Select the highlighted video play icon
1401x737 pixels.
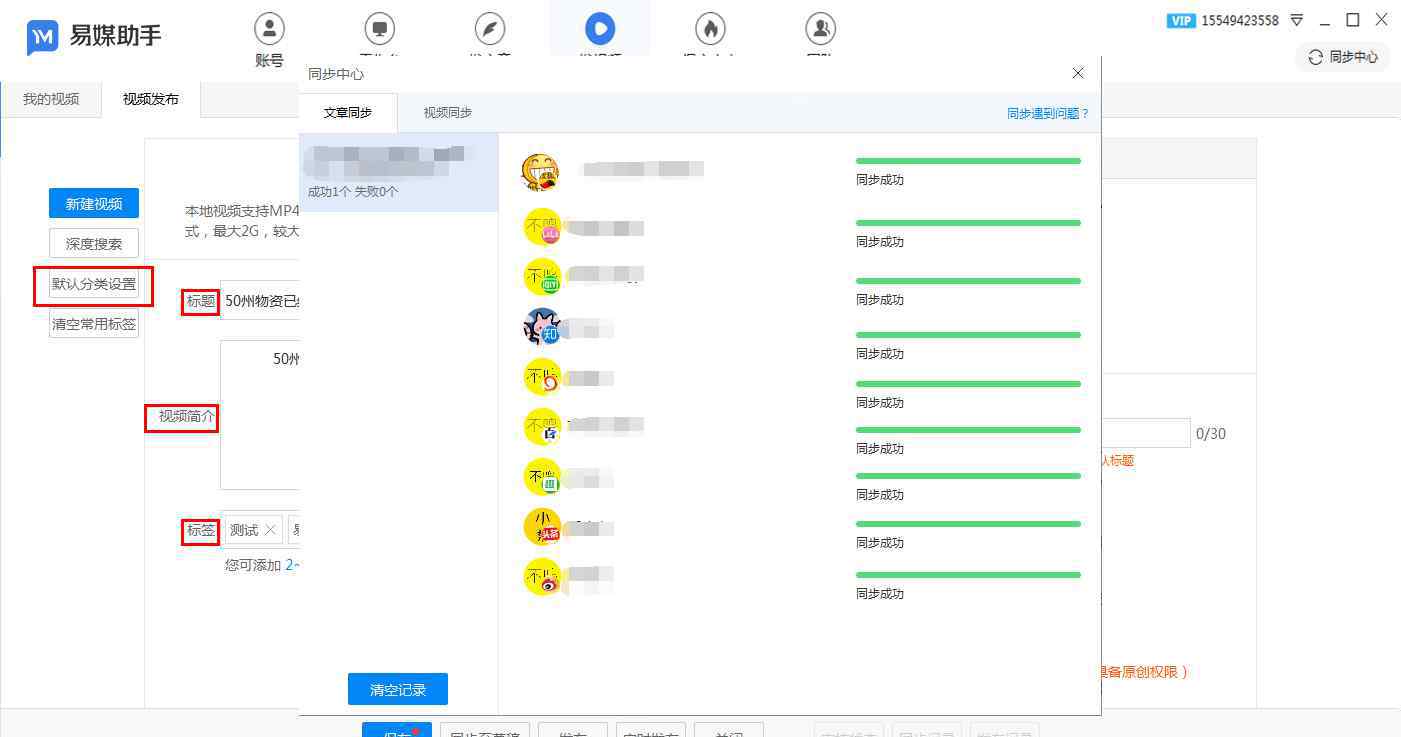[x=599, y=28]
